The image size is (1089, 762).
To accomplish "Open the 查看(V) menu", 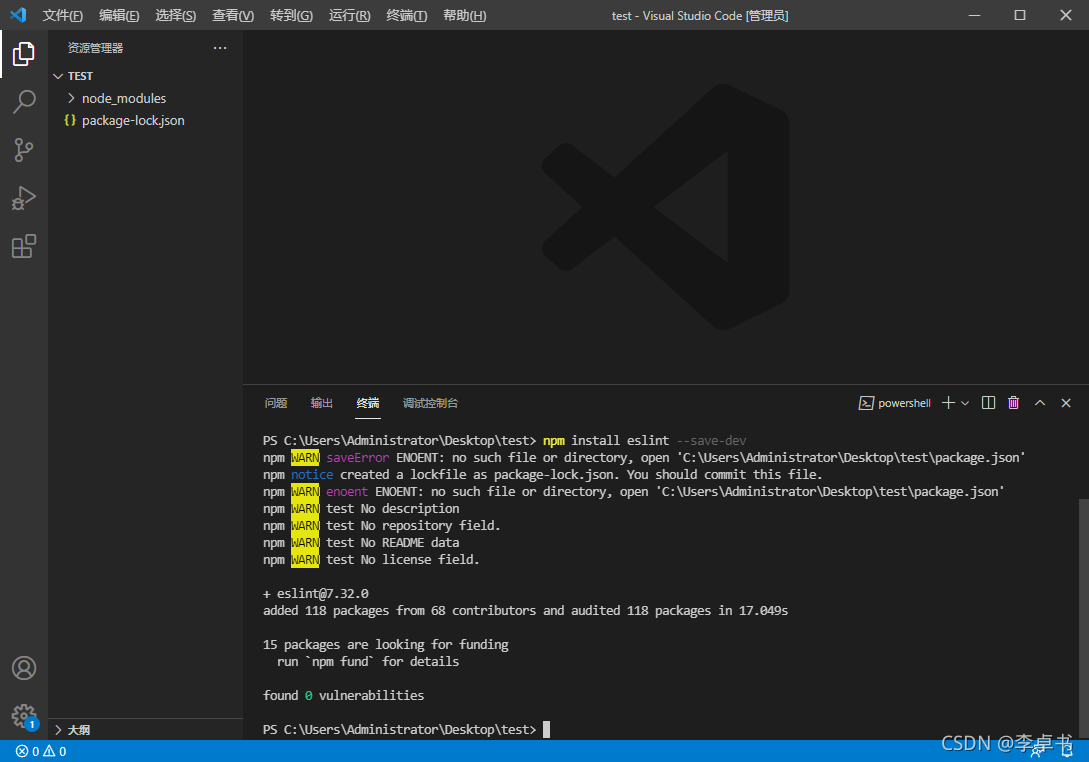I will [x=233, y=15].
